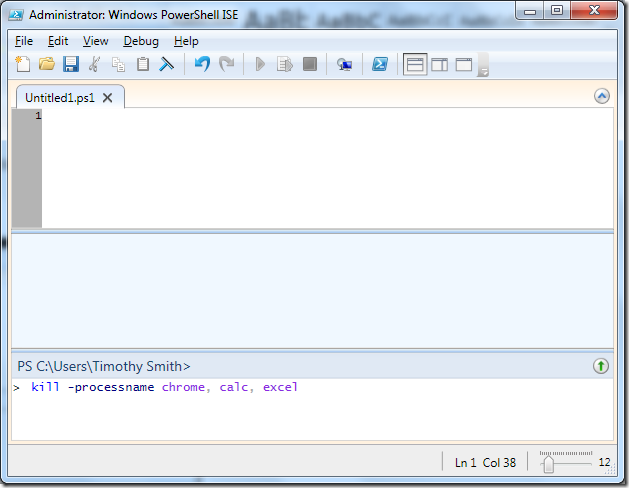The height and width of the screenshot is (488, 629).
Task: Open a script using the folder icon
Action: coord(47,64)
